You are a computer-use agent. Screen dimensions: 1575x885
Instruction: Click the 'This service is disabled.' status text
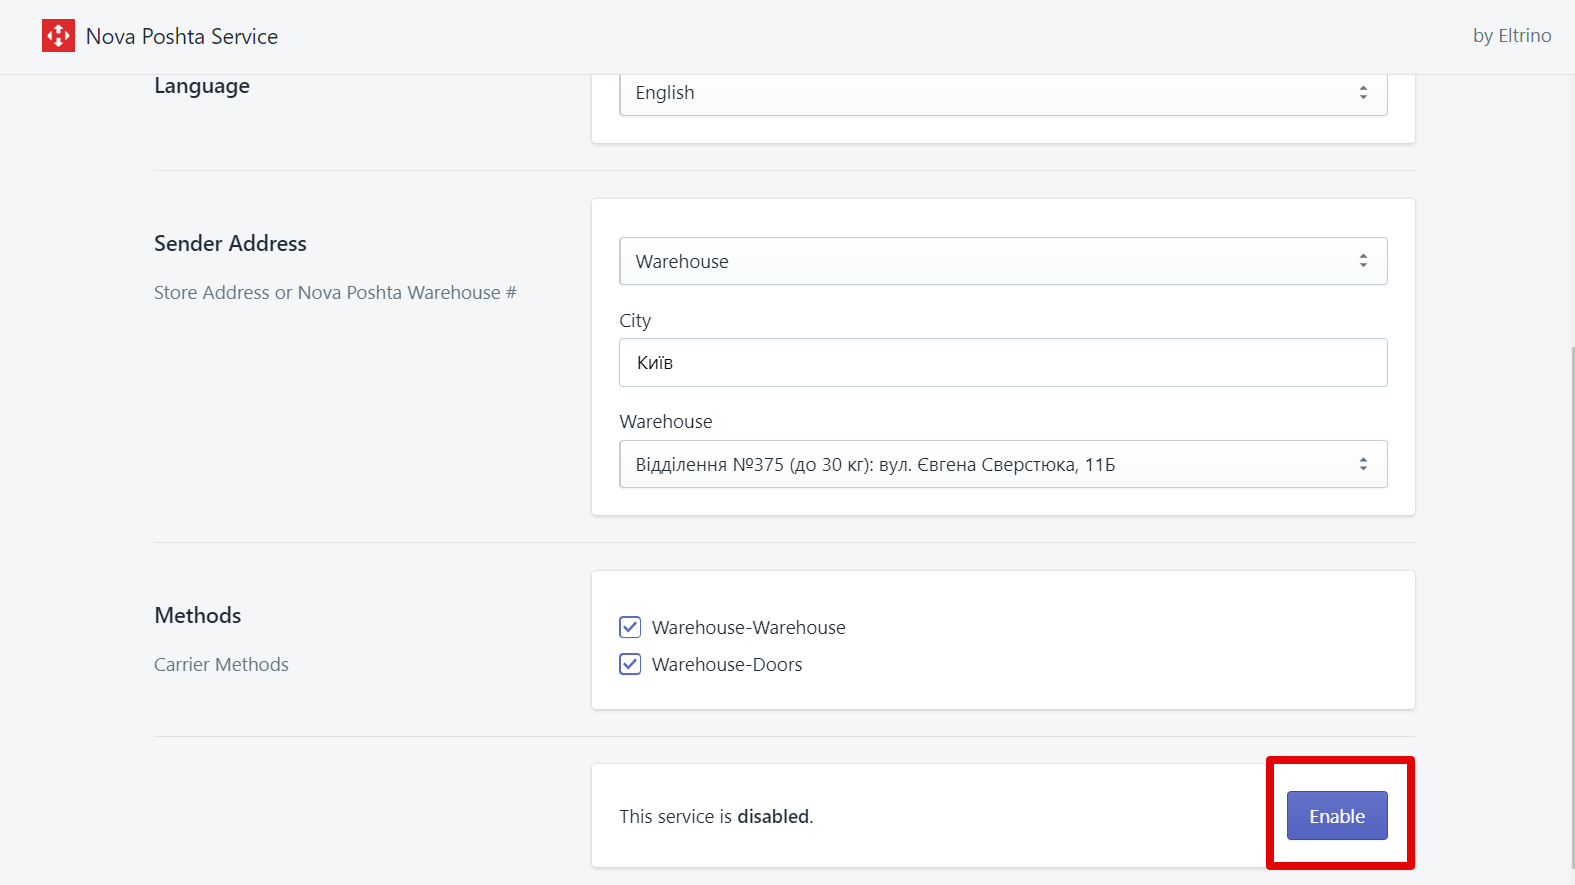pyautogui.click(x=716, y=817)
